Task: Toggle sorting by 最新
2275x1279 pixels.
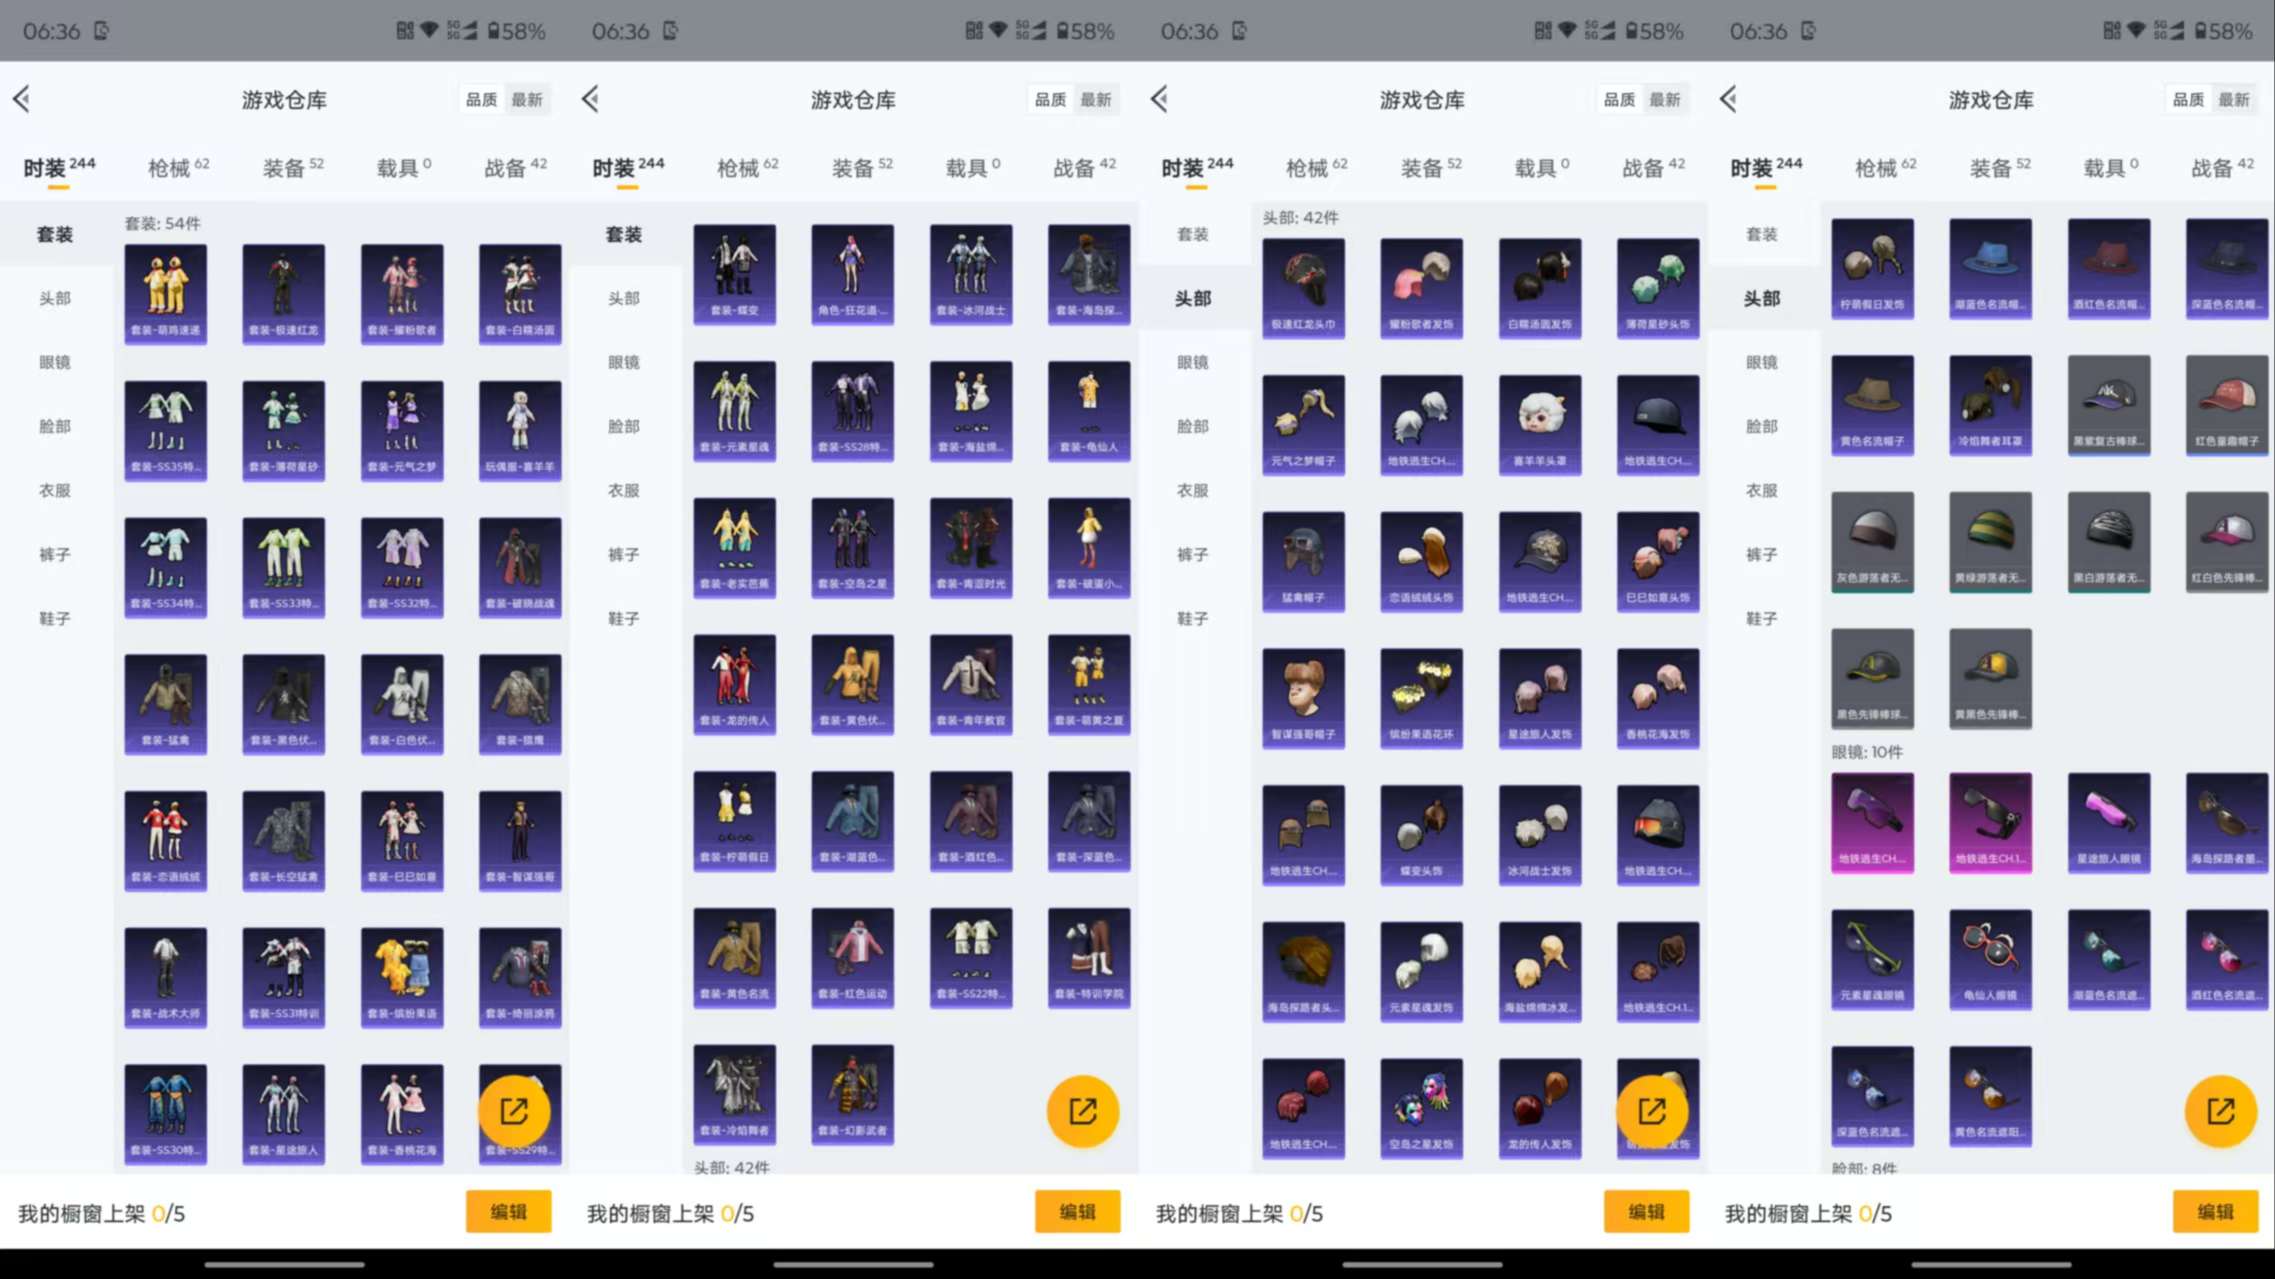Action: tap(527, 99)
